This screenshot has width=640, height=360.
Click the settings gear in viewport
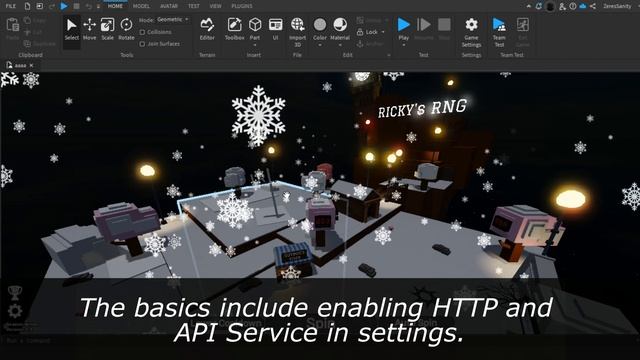(x=15, y=311)
